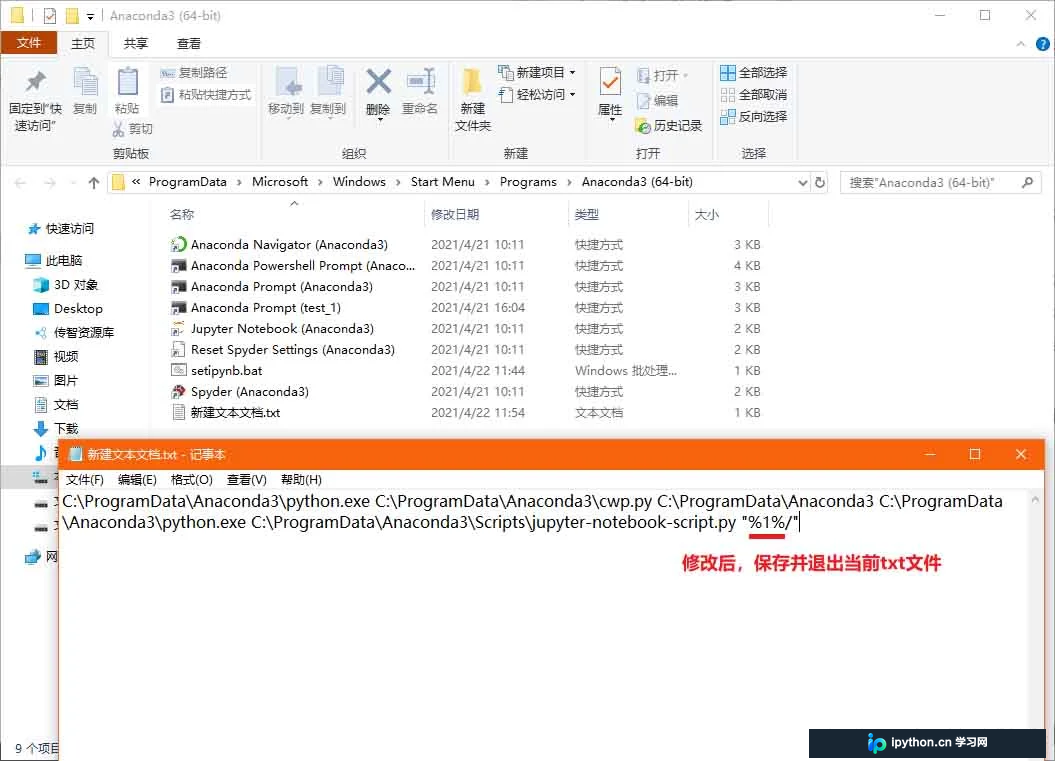Click the 删除 red X icon
The width and height of the screenshot is (1055, 761).
pyautogui.click(x=378, y=82)
